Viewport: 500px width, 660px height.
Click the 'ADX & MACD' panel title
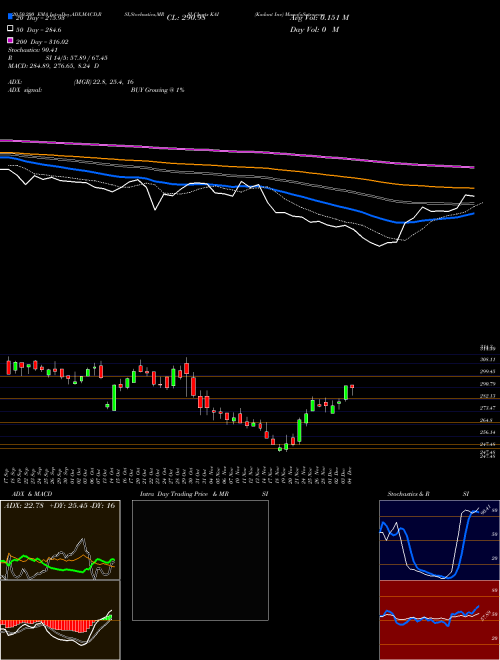pos(32,494)
